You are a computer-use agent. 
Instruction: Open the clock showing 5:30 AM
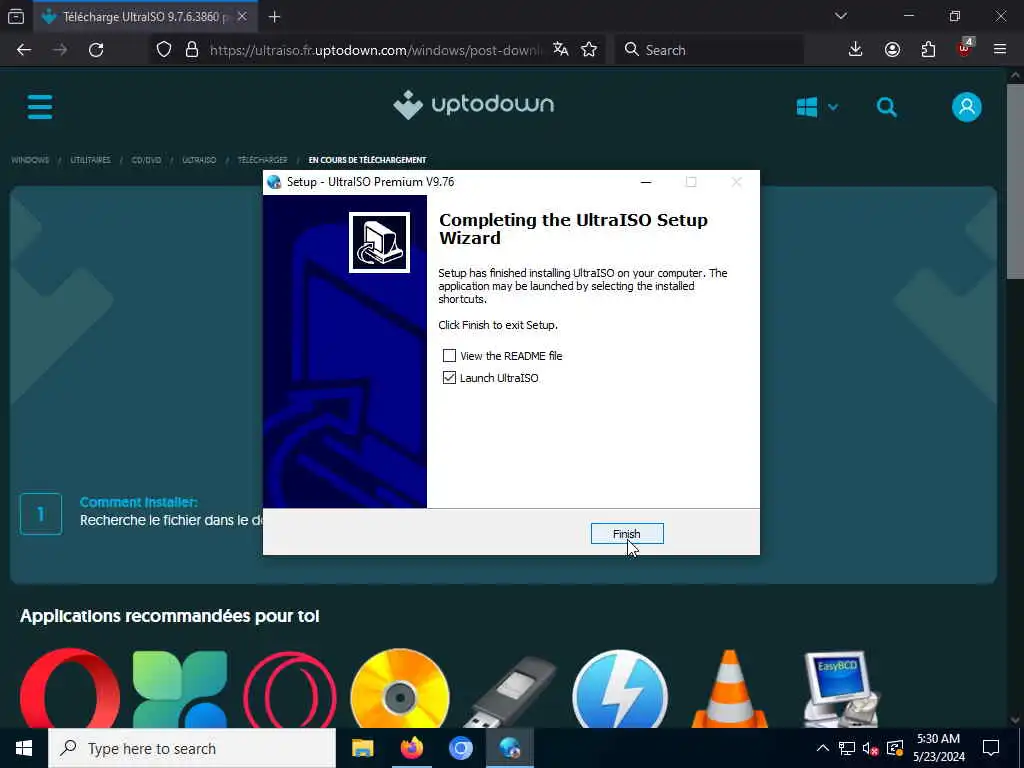(x=938, y=748)
